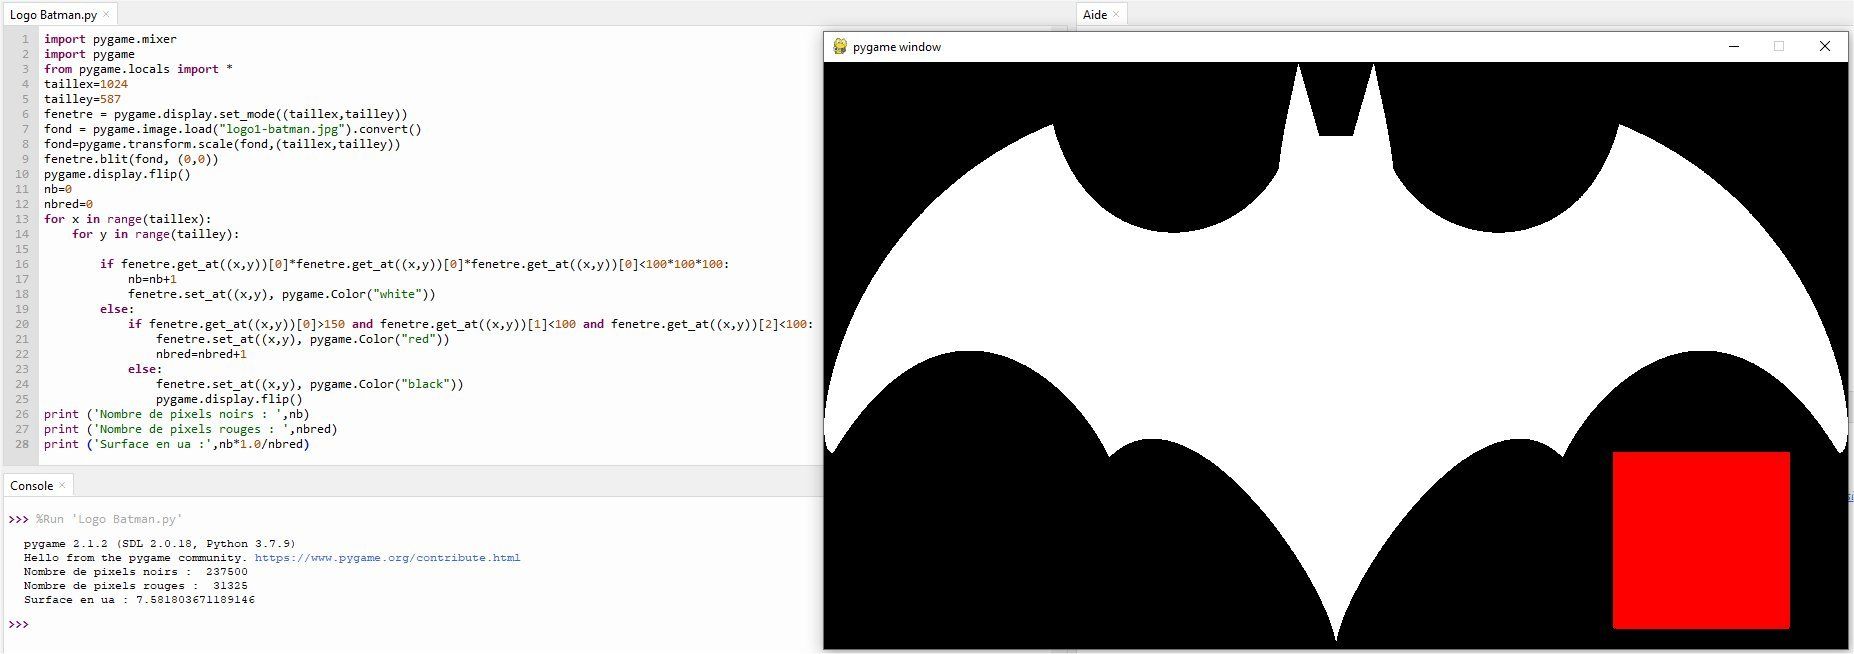Click the line with pygame.display.set_mode
Screen dimensions: 1854x654
tap(226, 114)
